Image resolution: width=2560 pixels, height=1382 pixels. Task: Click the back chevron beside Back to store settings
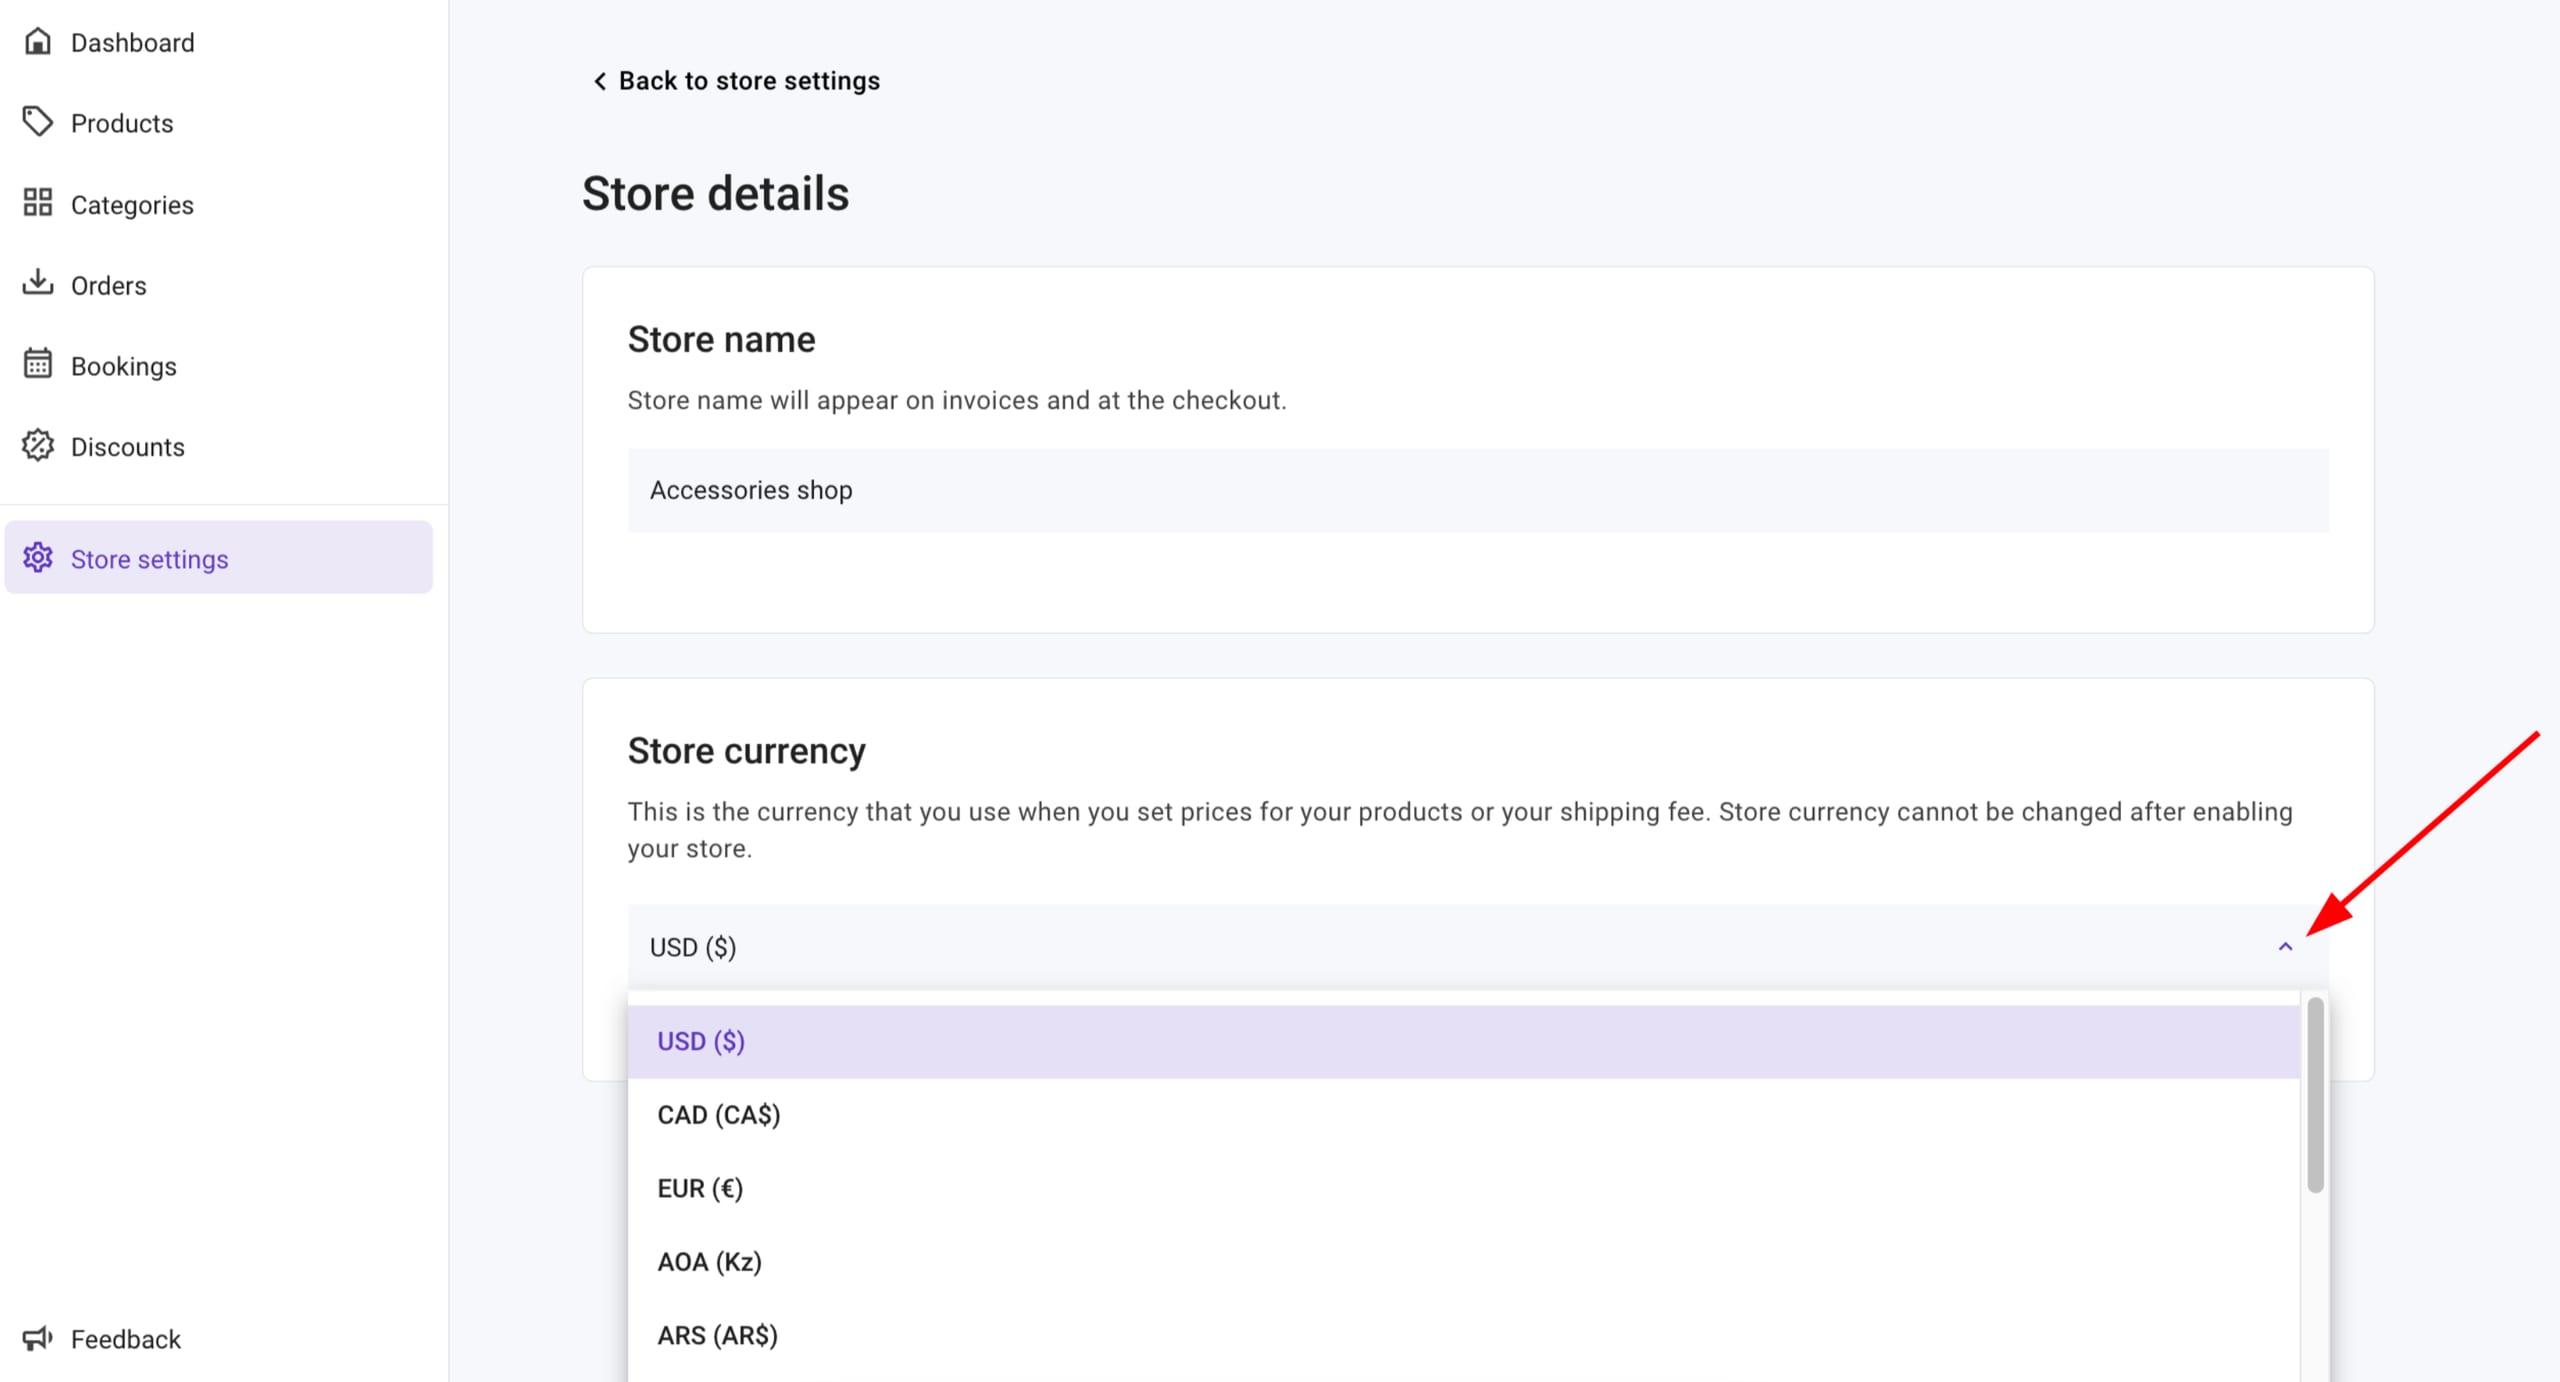tap(600, 80)
